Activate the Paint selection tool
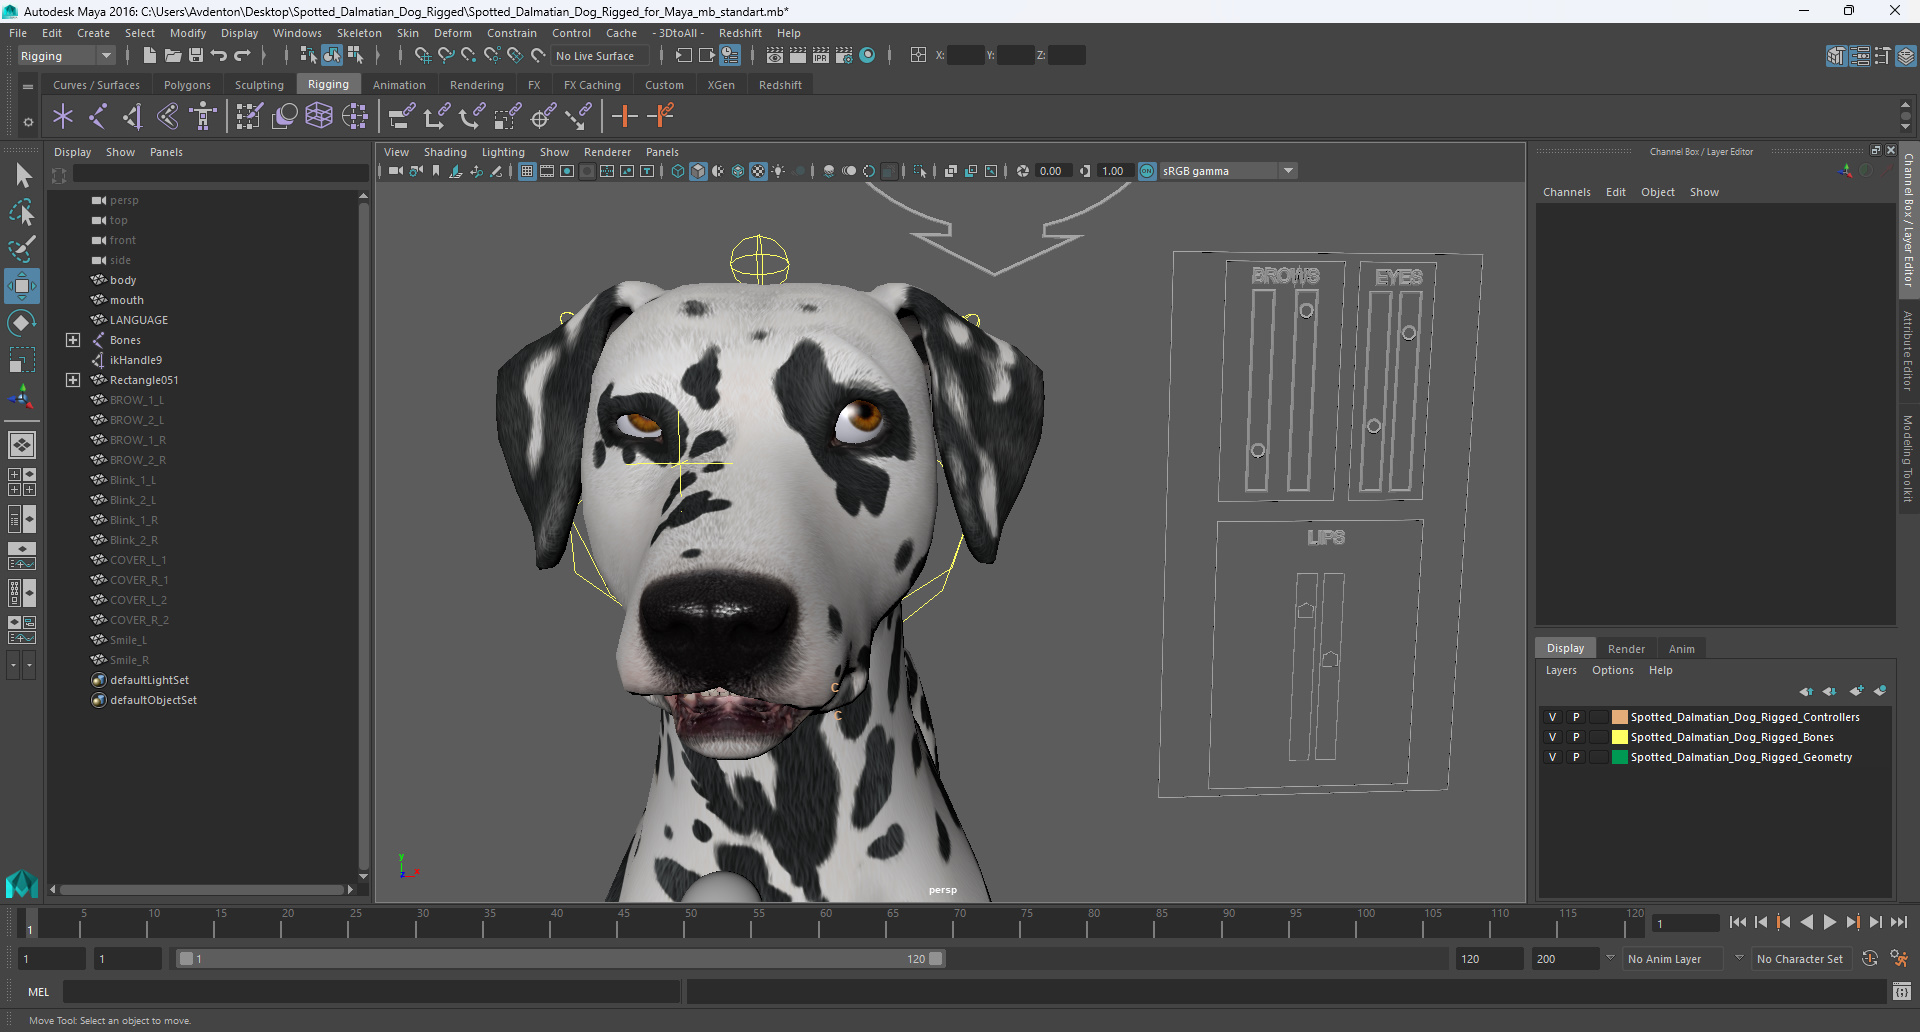1920x1032 pixels. pyautogui.click(x=22, y=248)
